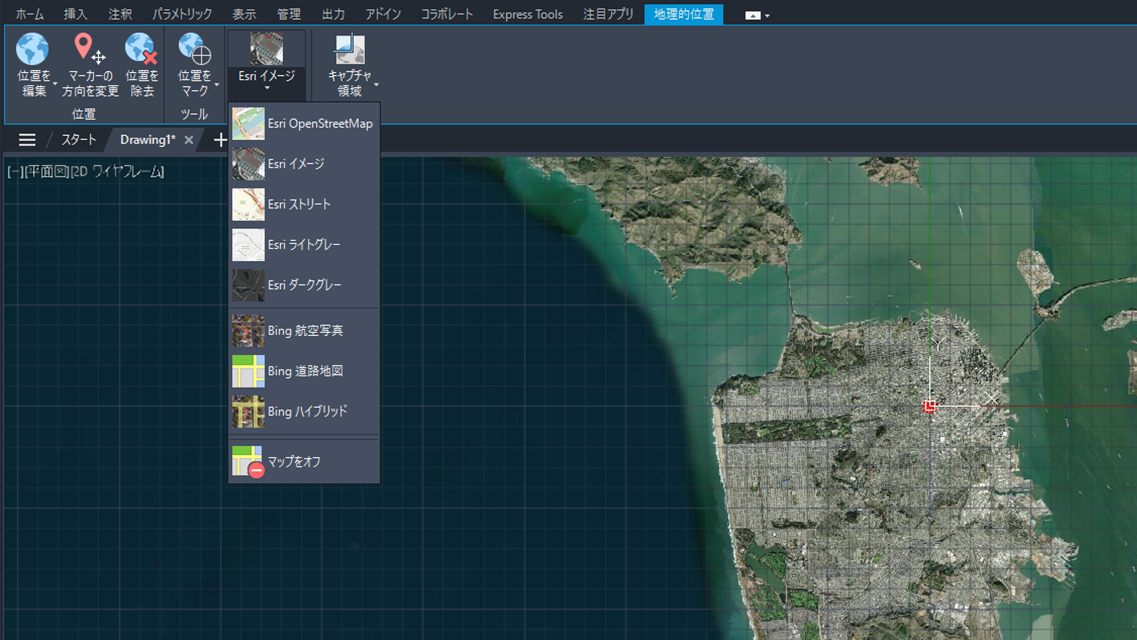Click キャプチャ領域 icon

(350, 49)
